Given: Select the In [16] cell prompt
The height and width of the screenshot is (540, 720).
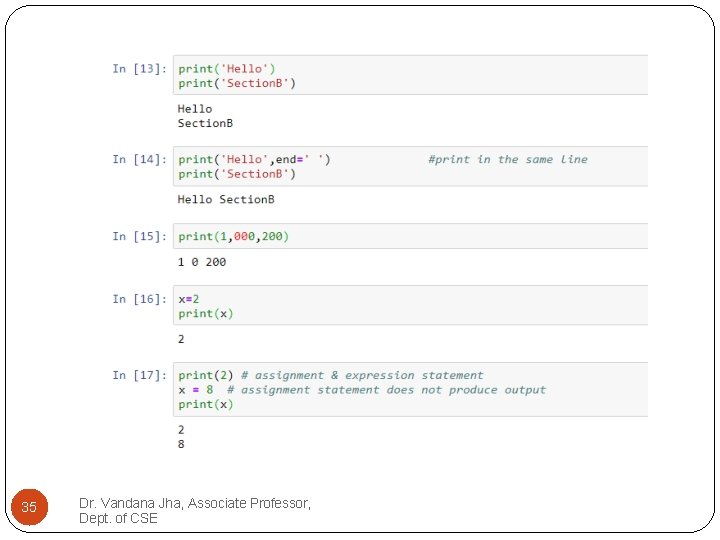Looking at the screenshot, I should click(x=139, y=299).
